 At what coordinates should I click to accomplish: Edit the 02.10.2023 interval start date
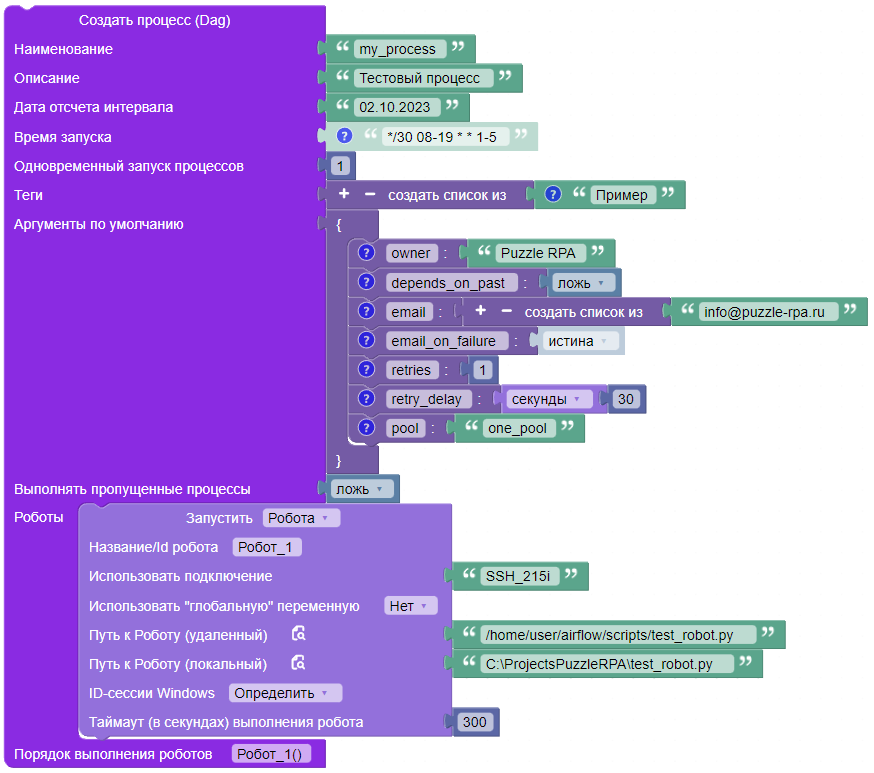click(x=397, y=107)
